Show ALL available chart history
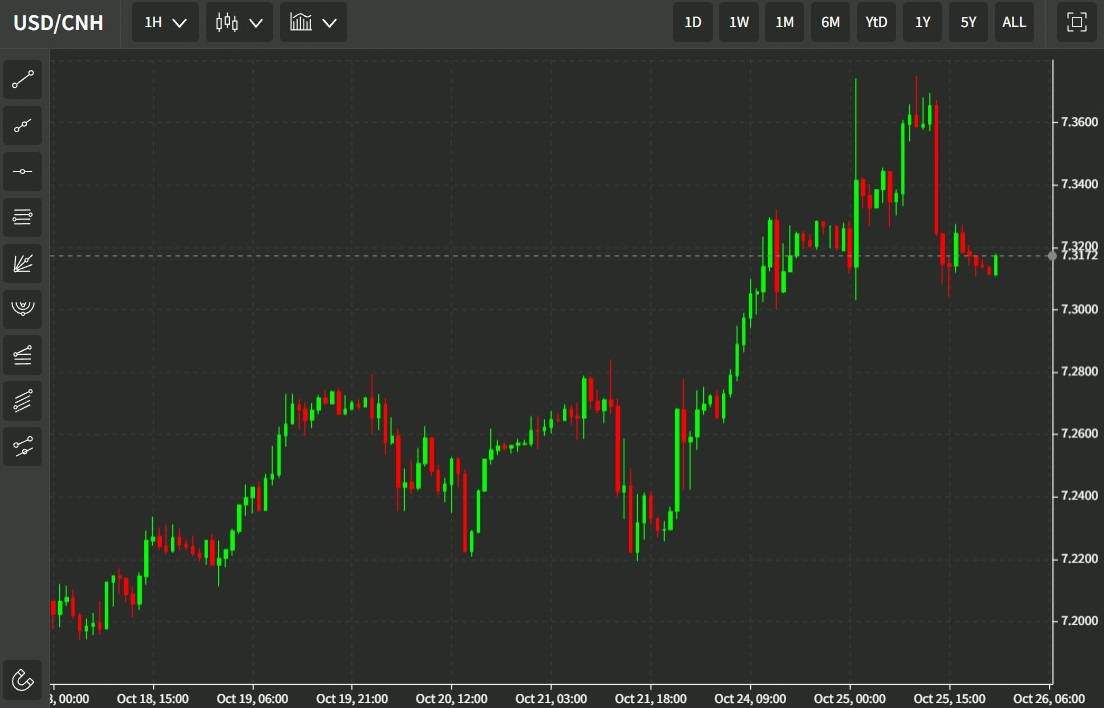The height and width of the screenshot is (708, 1104). coord(1014,23)
